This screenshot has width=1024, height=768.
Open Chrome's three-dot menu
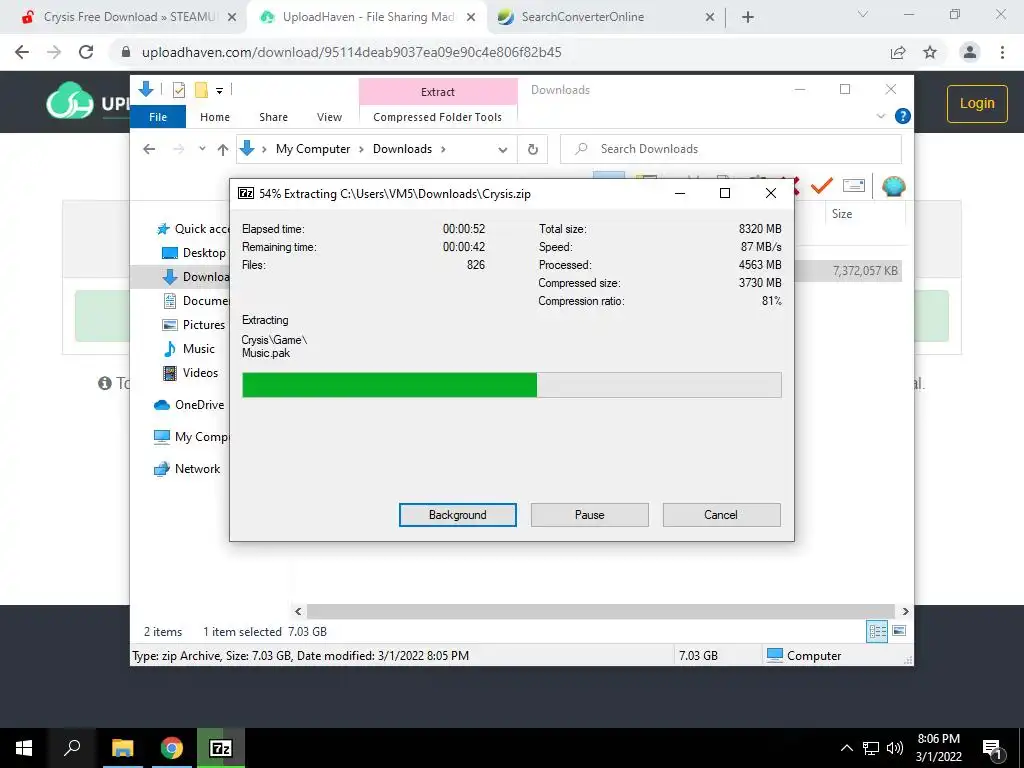pyautogui.click(x=1002, y=52)
